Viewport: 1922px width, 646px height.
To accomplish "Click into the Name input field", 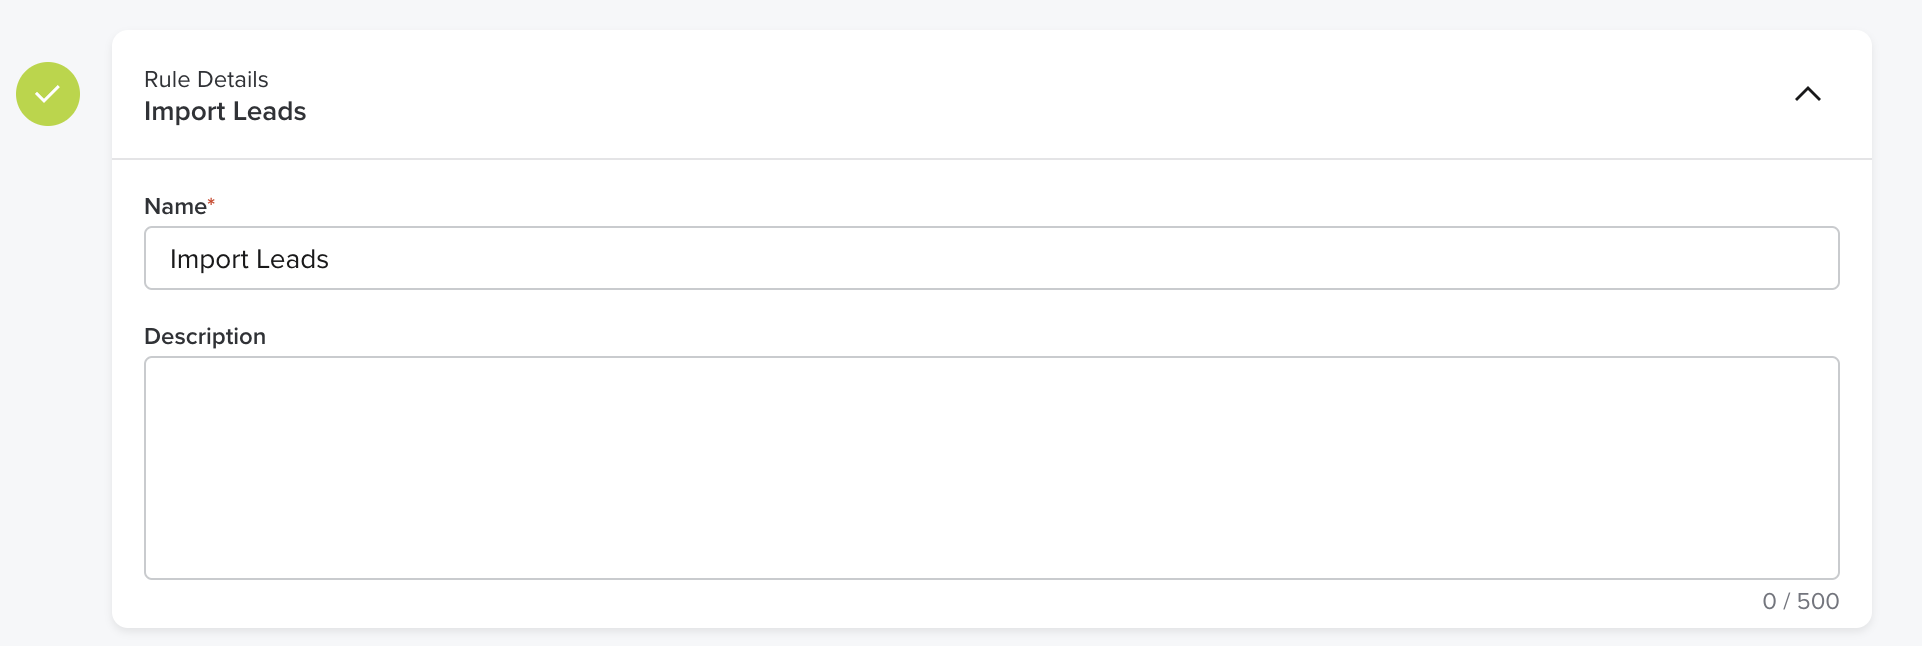I will (x=990, y=258).
